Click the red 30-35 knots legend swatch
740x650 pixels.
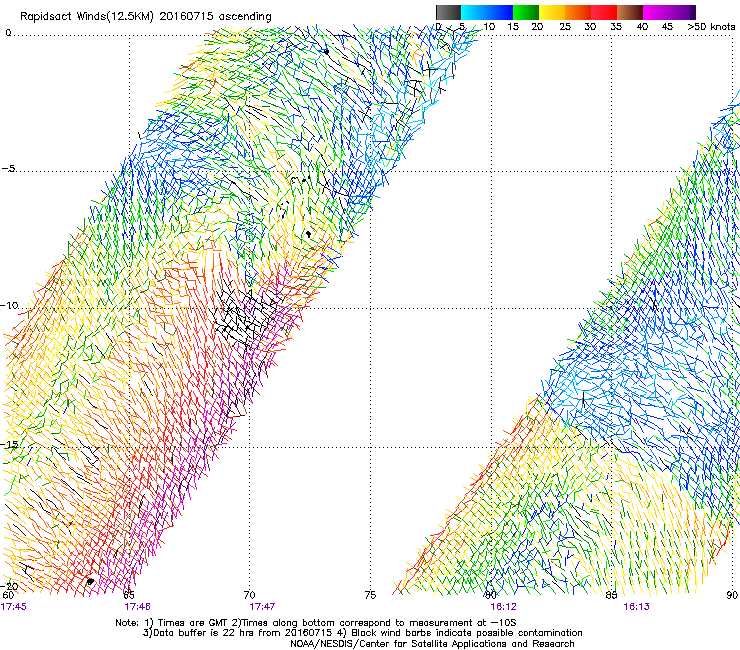604,12
